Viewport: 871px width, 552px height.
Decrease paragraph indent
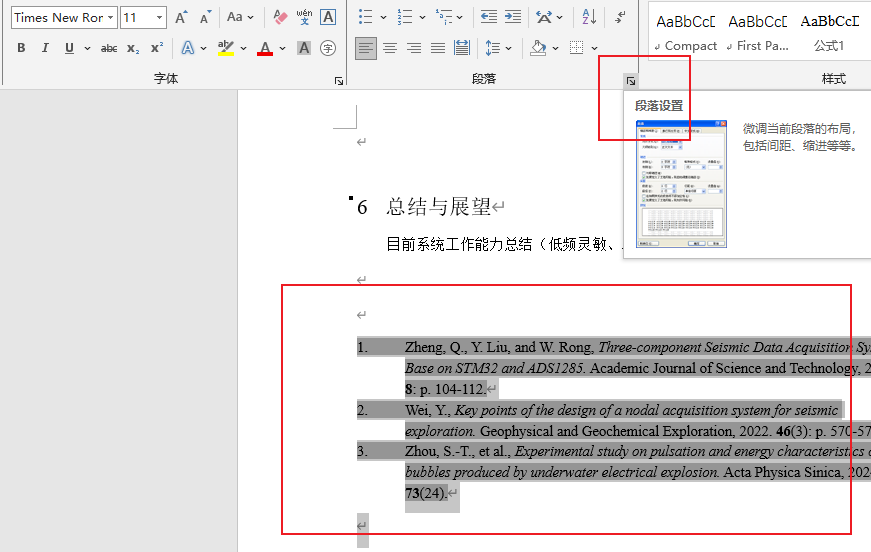point(489,17)
